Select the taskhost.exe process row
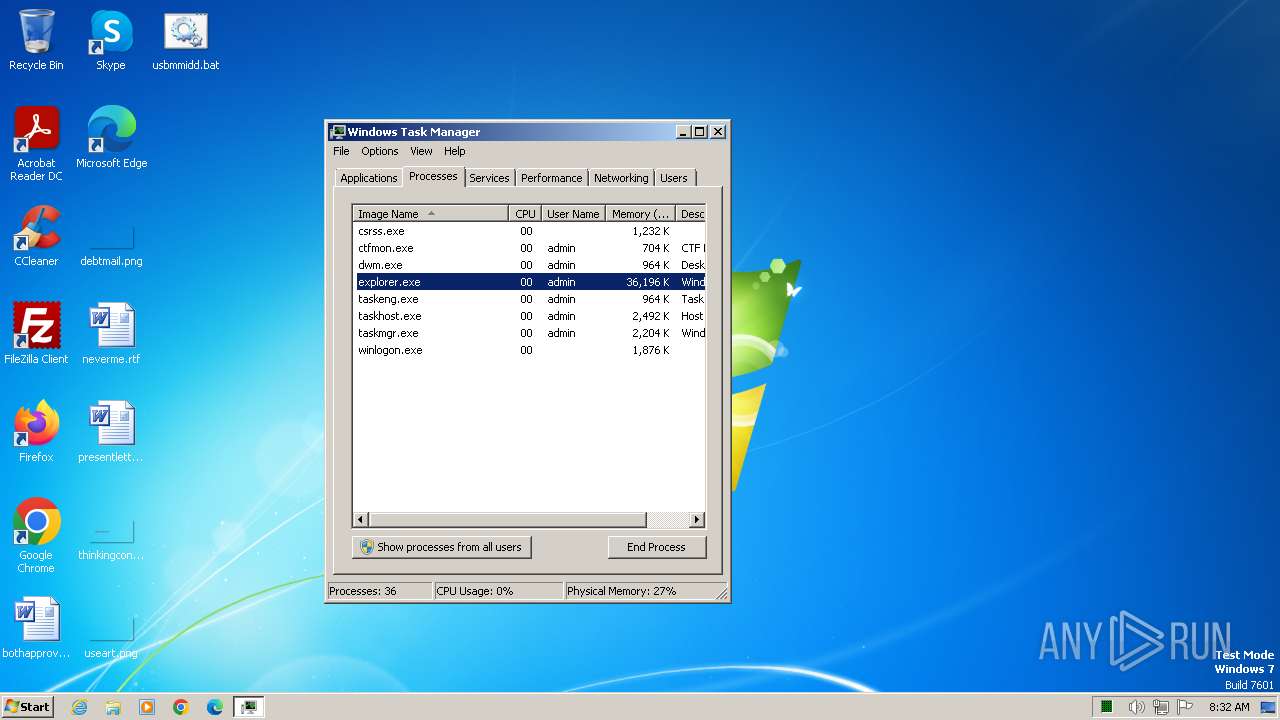 coord(530,316)
